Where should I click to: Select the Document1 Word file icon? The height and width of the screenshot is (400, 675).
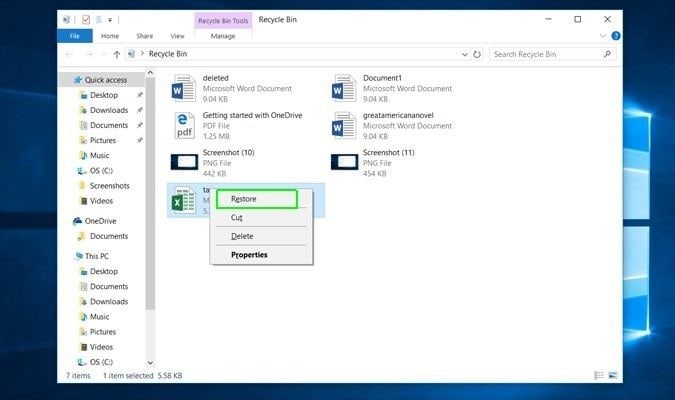pos(344,88)
